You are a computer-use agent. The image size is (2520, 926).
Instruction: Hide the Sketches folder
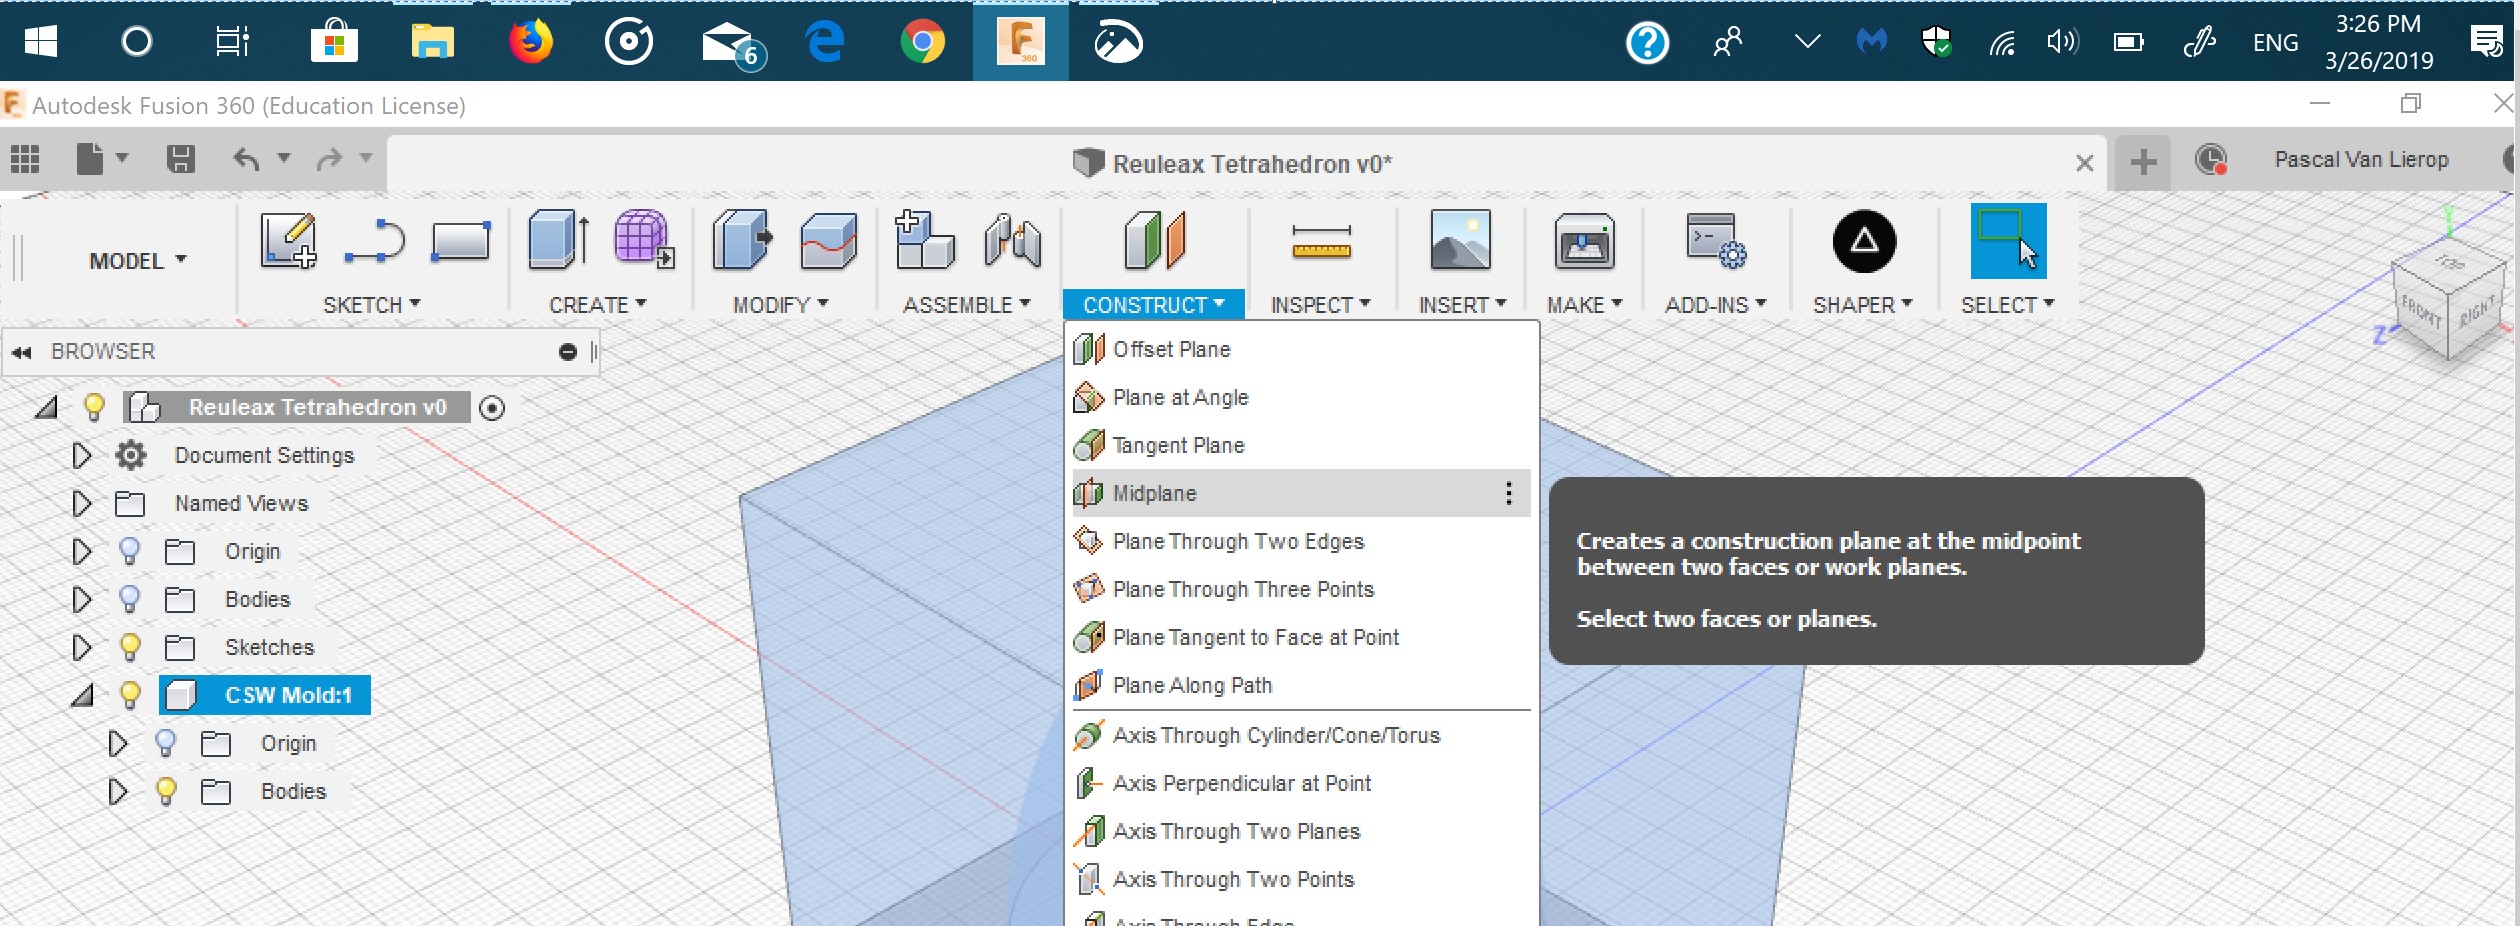pyautogui.click(x=129, y=647)
